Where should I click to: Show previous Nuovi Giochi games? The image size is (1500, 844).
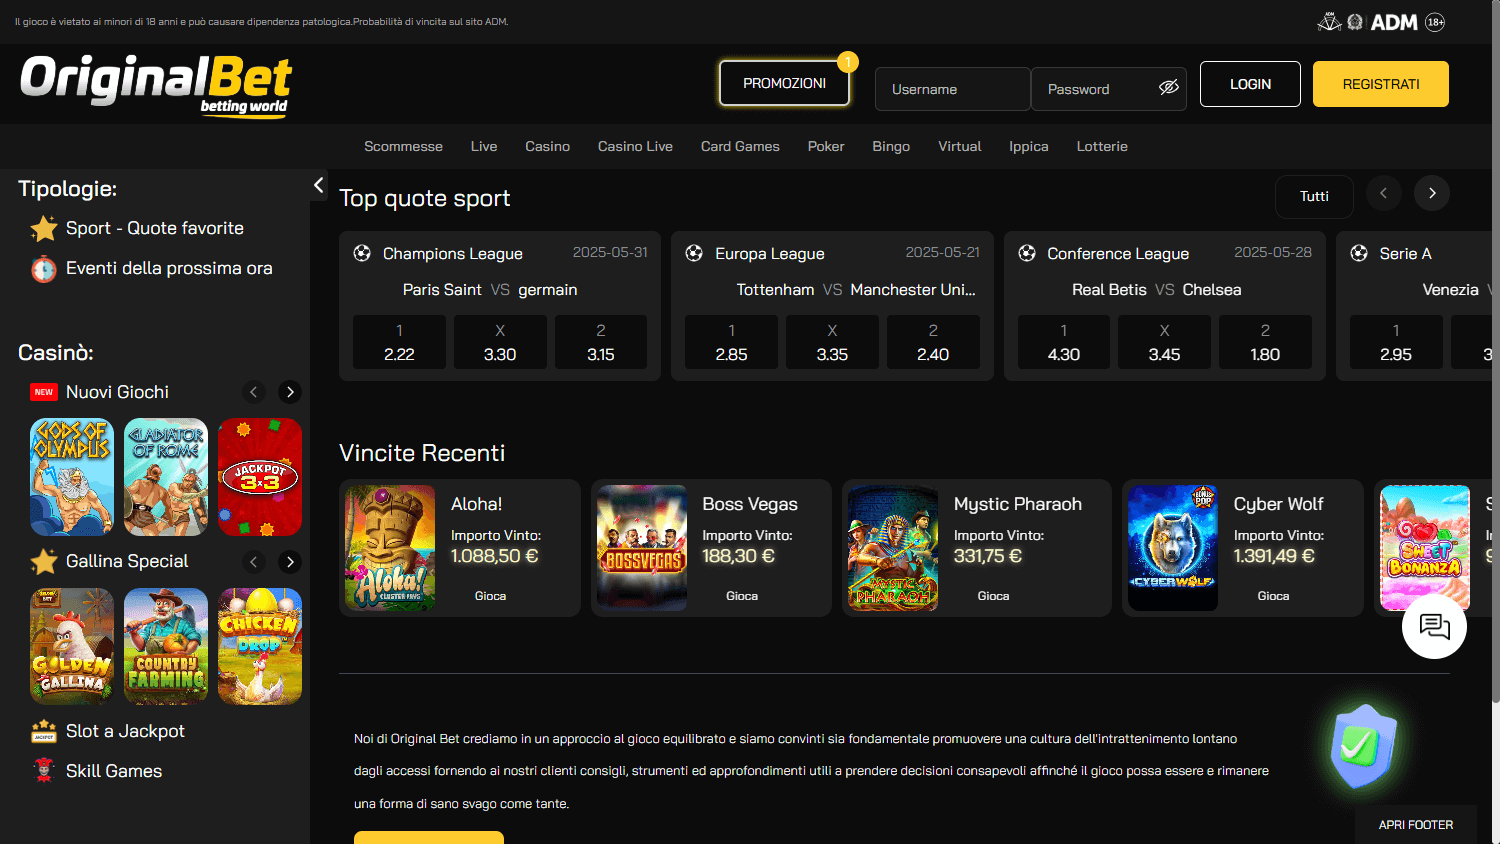[x=254, y=392]
